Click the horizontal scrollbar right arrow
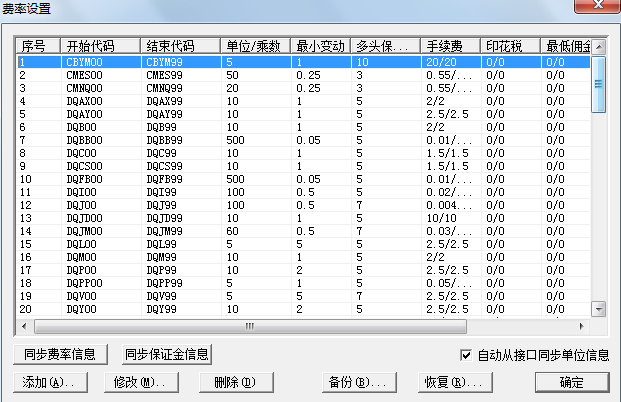This screenshot has width=621, height=402. pos(581,326)
